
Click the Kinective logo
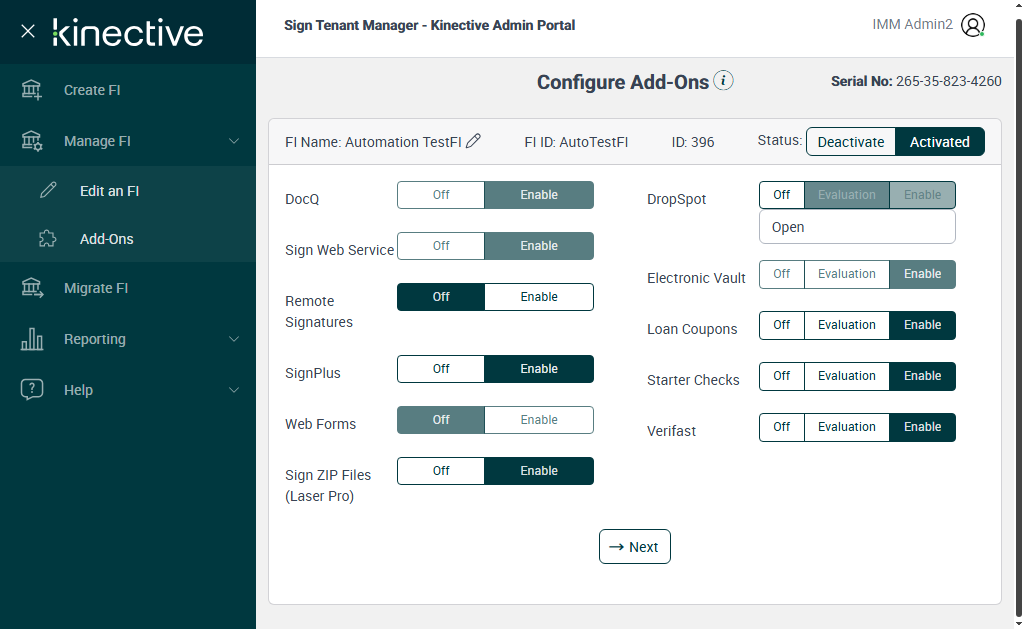coord(128,33)
